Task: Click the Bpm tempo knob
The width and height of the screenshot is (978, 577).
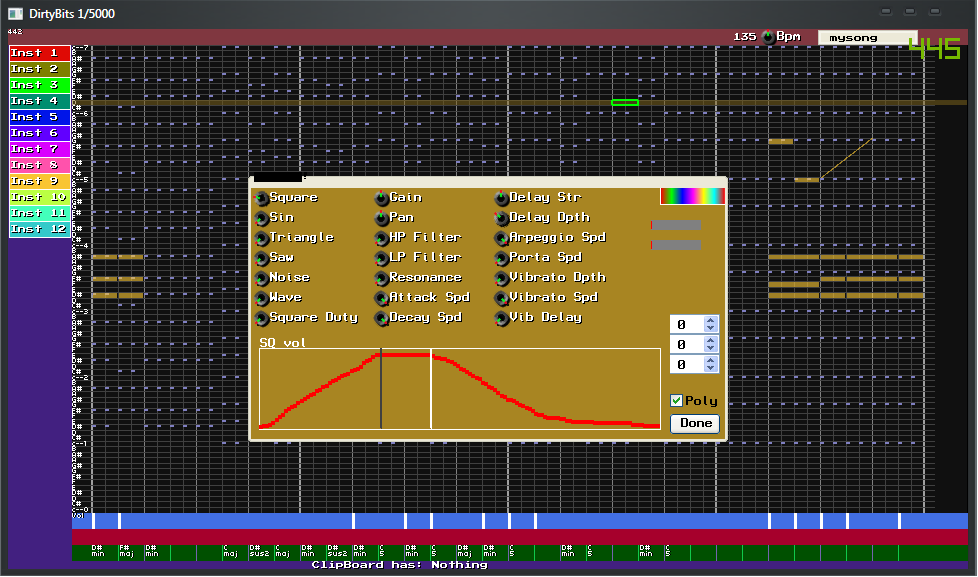Action: (x=768, y=37)
